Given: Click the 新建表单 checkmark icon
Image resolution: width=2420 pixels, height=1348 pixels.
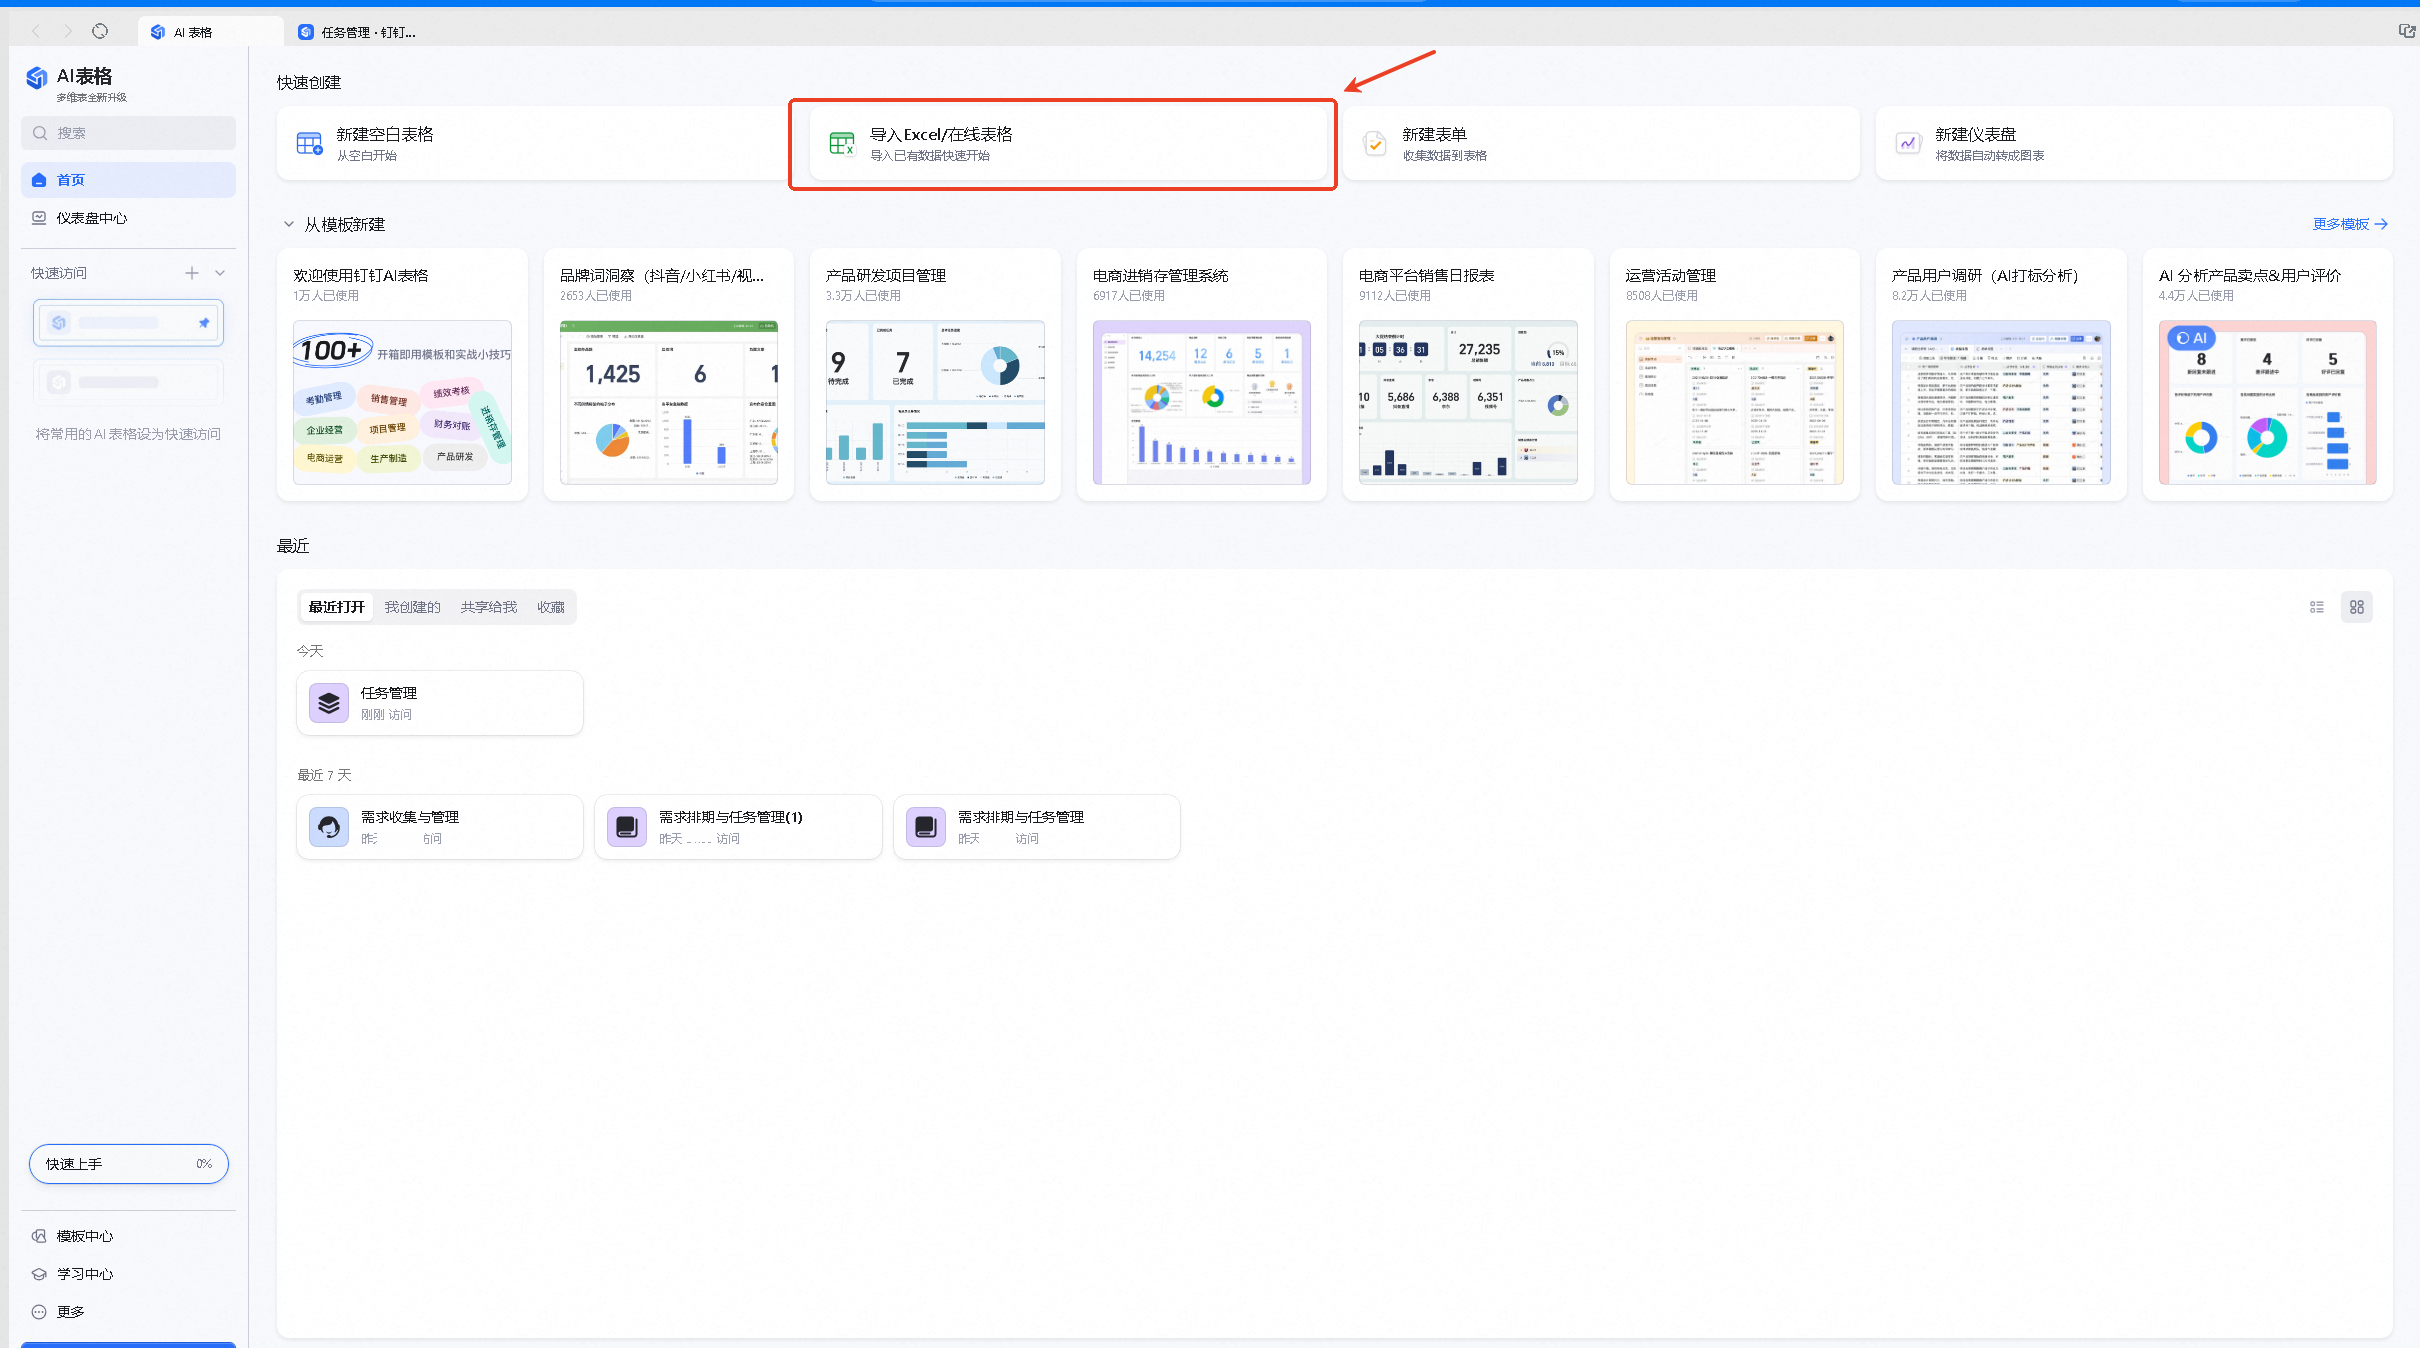Looking at the screenshot, I should (x=1375, y=144).
